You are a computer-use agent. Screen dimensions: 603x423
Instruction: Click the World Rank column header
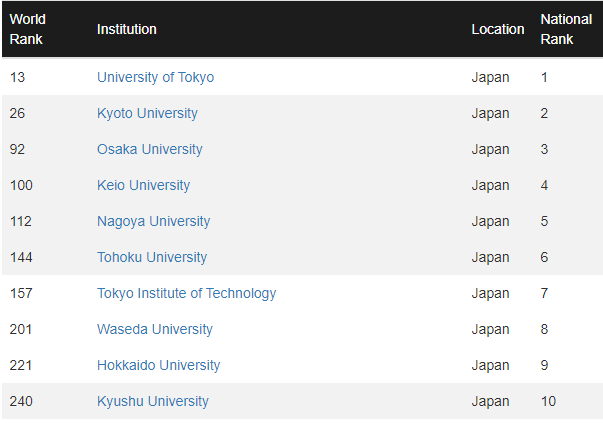[28, 29]
